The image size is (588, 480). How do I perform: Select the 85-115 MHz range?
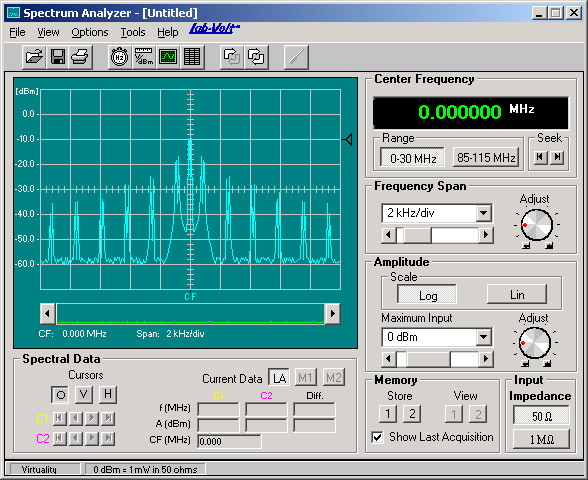(486, 158)
